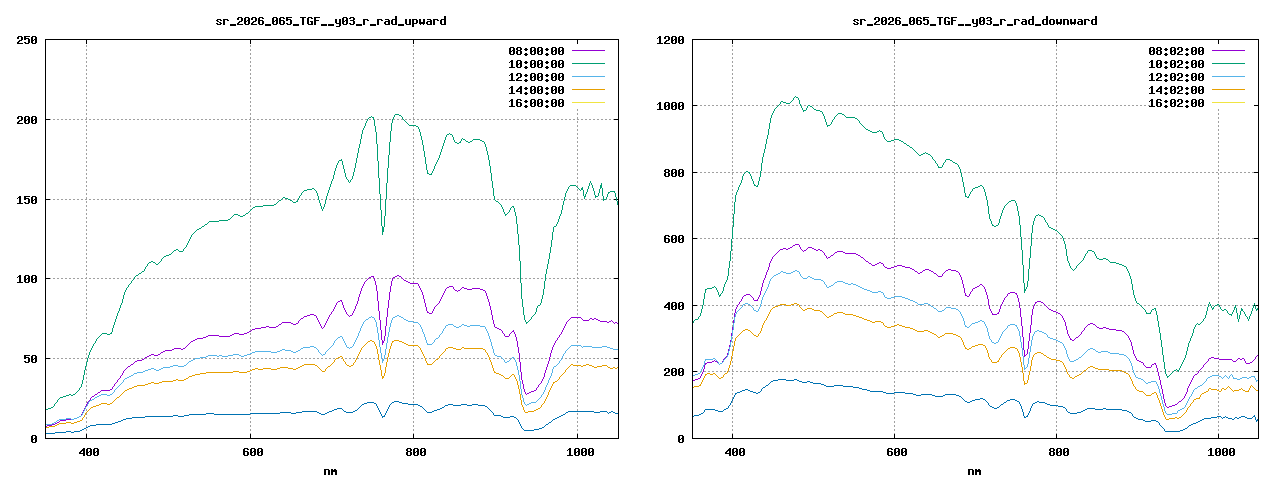Select the 10:02:00 legend label

coord(1176,64)
